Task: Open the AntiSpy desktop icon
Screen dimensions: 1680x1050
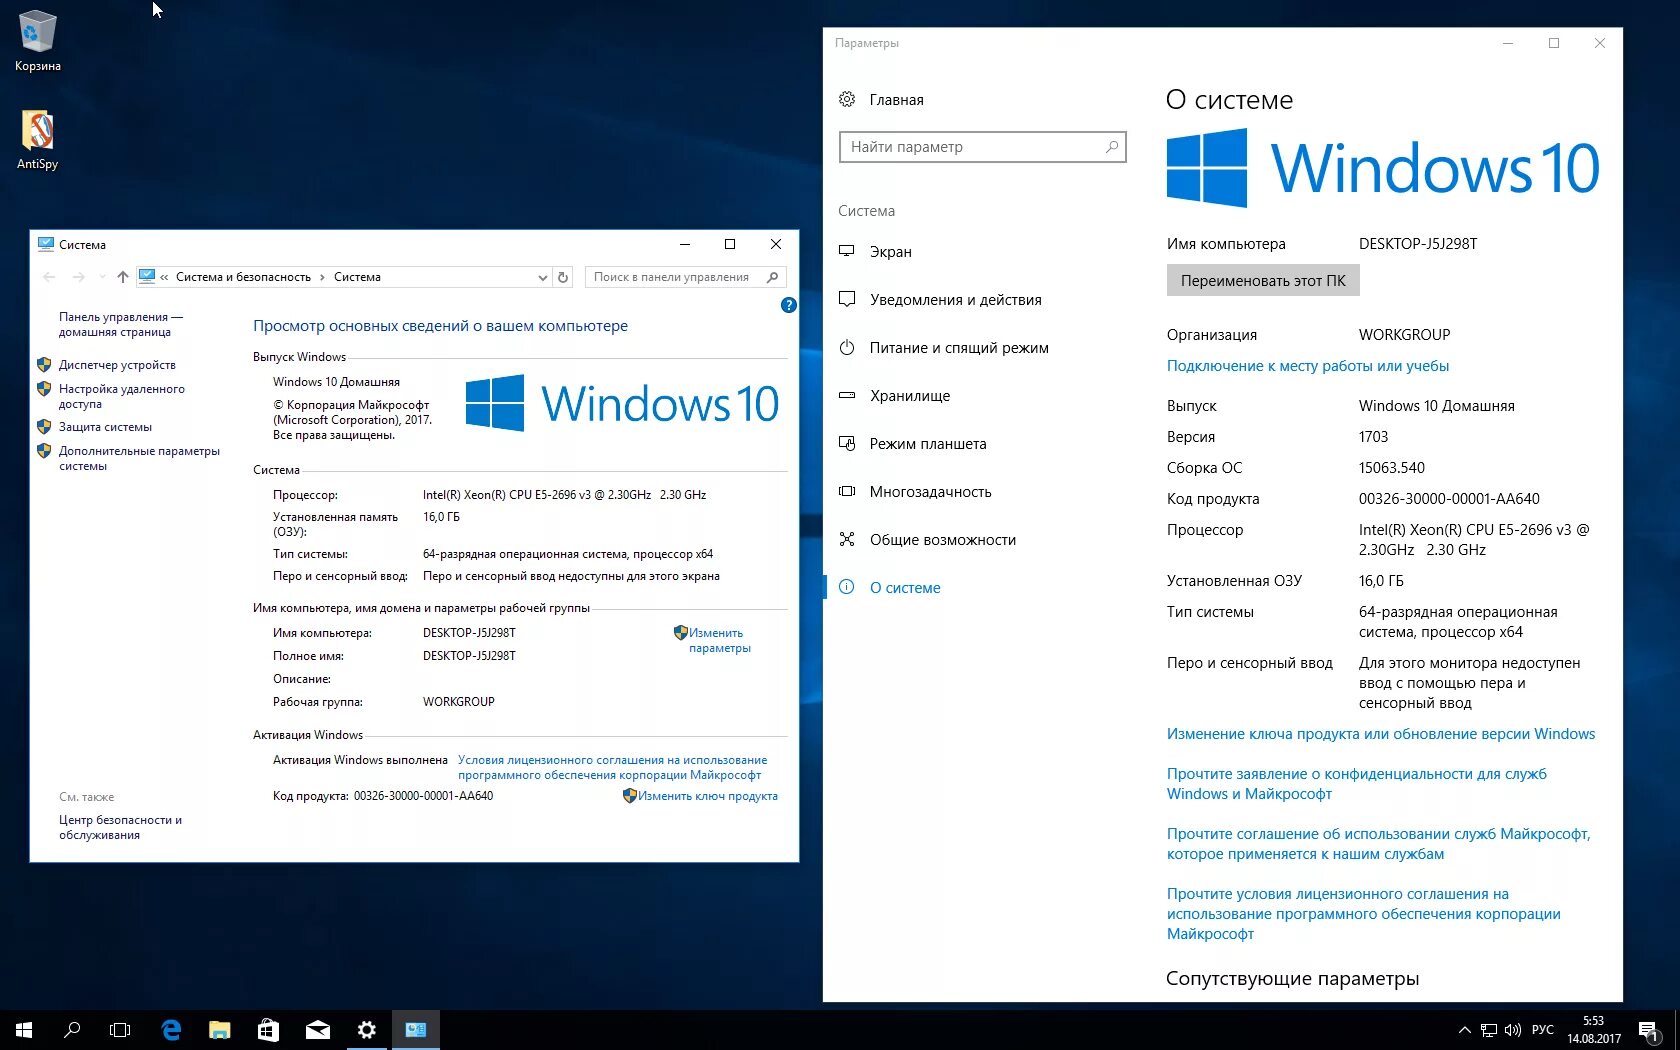Action: 38,139
